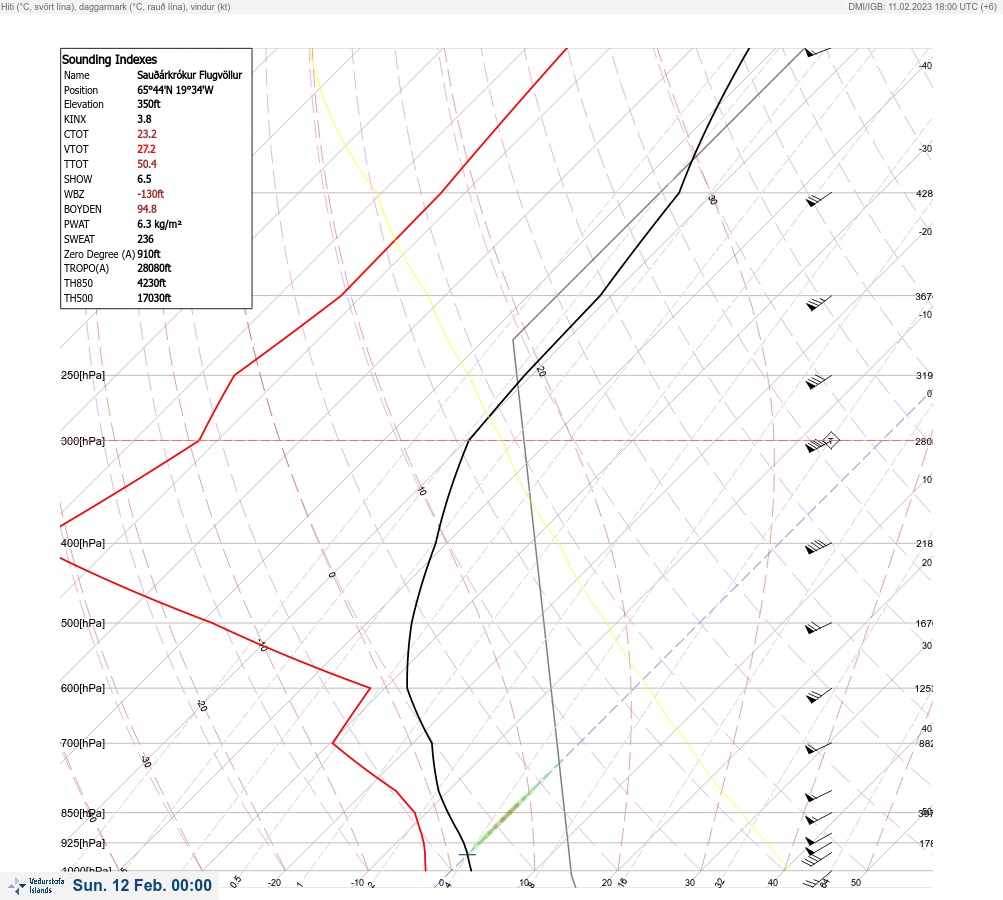
Task: Click the wind barb at 300 hPa level
Action: point(818,444)
